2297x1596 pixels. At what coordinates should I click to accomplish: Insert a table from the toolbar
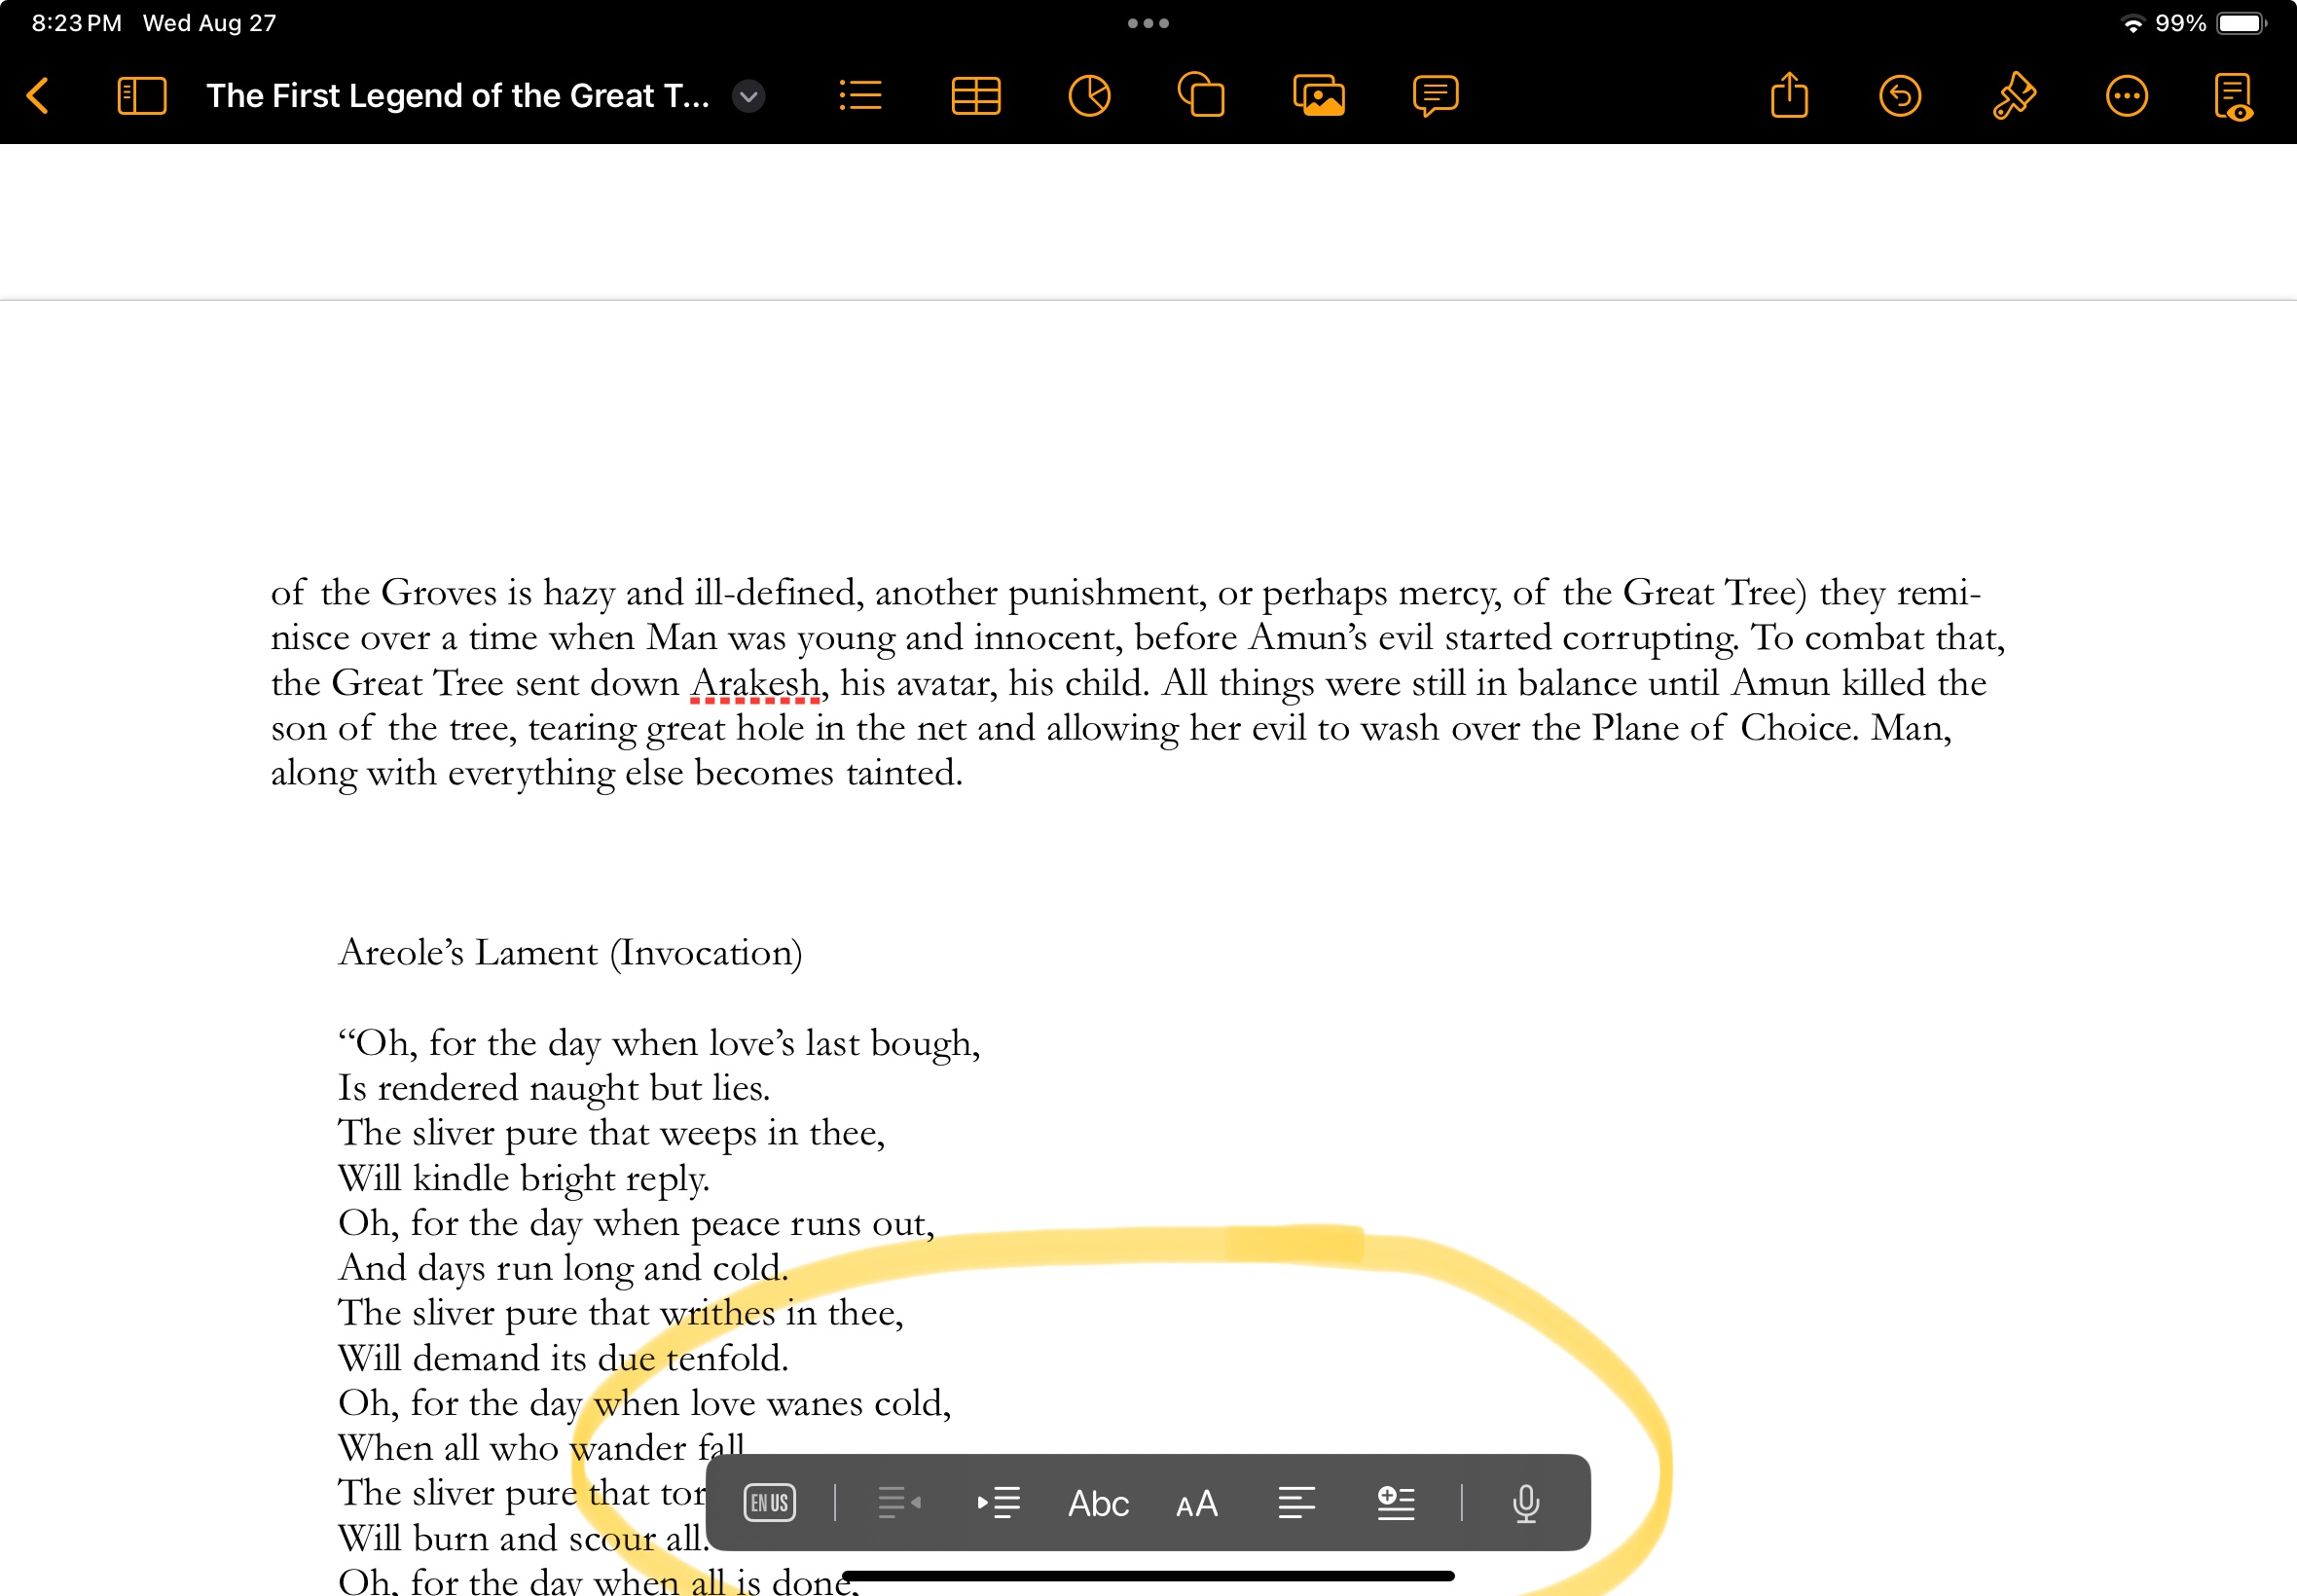coord(975,96)
